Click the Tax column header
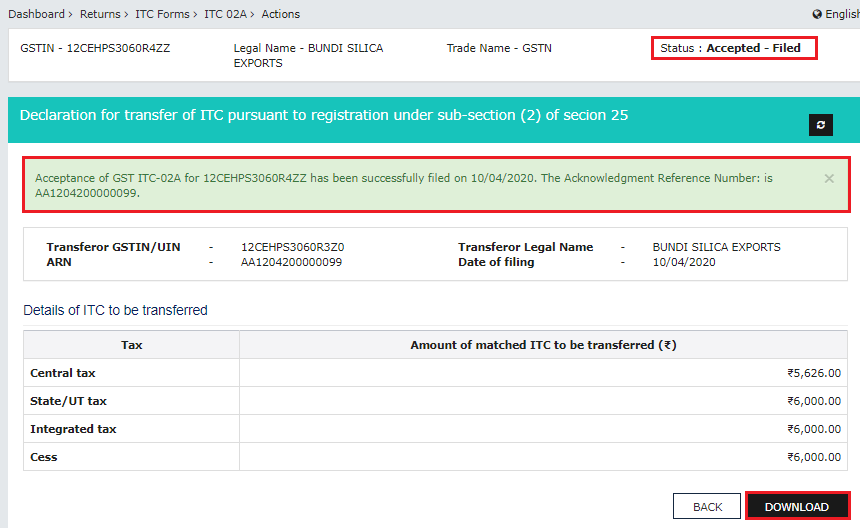 tap(132, 345)
